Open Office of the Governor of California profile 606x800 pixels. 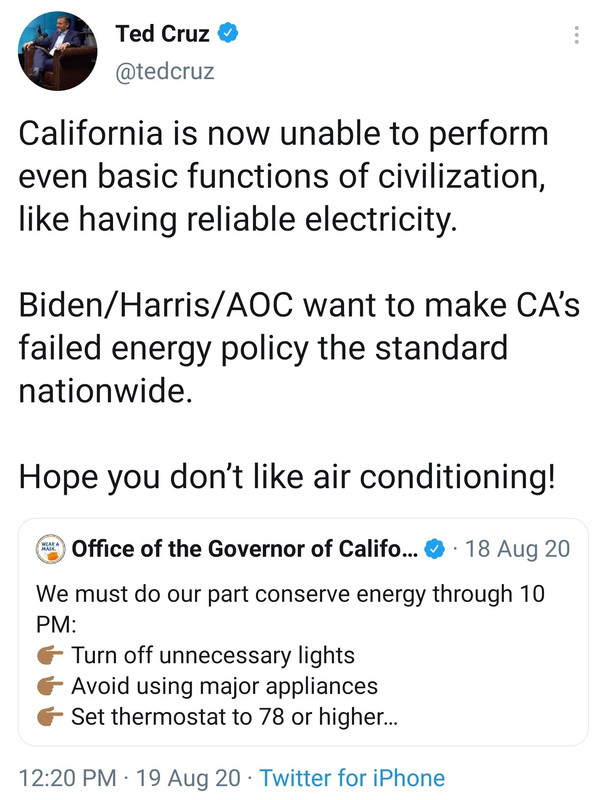point(243,548)
